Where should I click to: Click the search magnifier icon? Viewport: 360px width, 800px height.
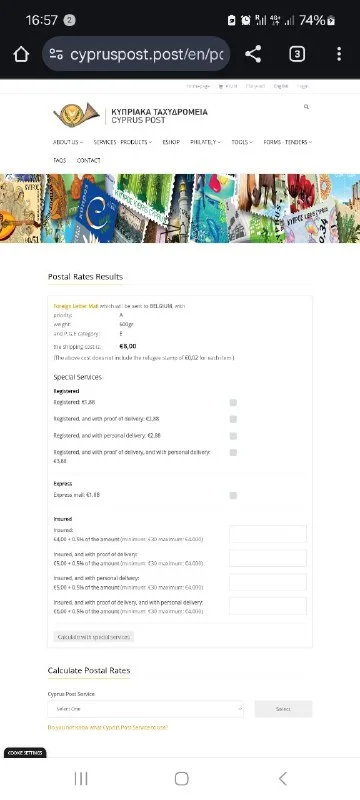click(x=306, y=107)
